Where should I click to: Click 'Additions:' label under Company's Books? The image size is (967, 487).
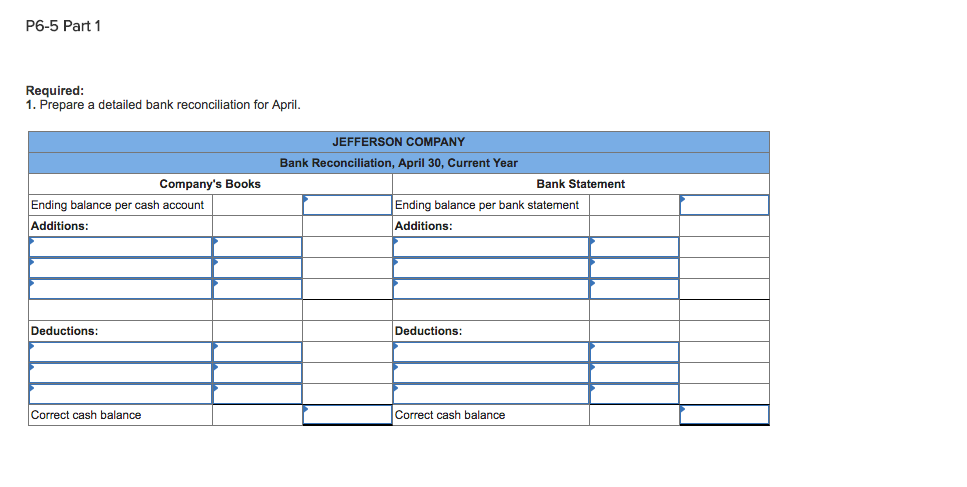coord(60,226)
